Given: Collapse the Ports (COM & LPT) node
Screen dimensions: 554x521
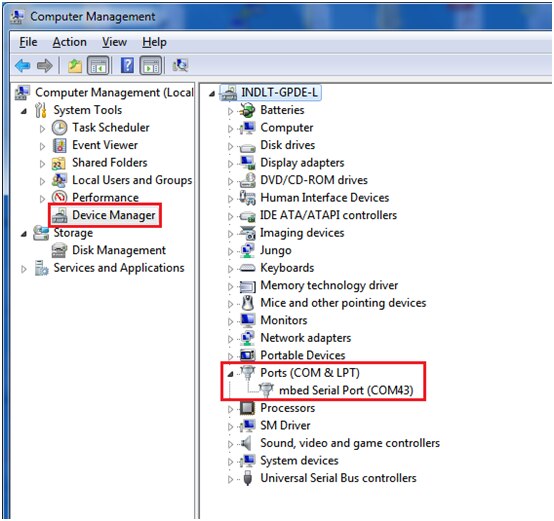Looking at the screenshot, I should point(230,374).
